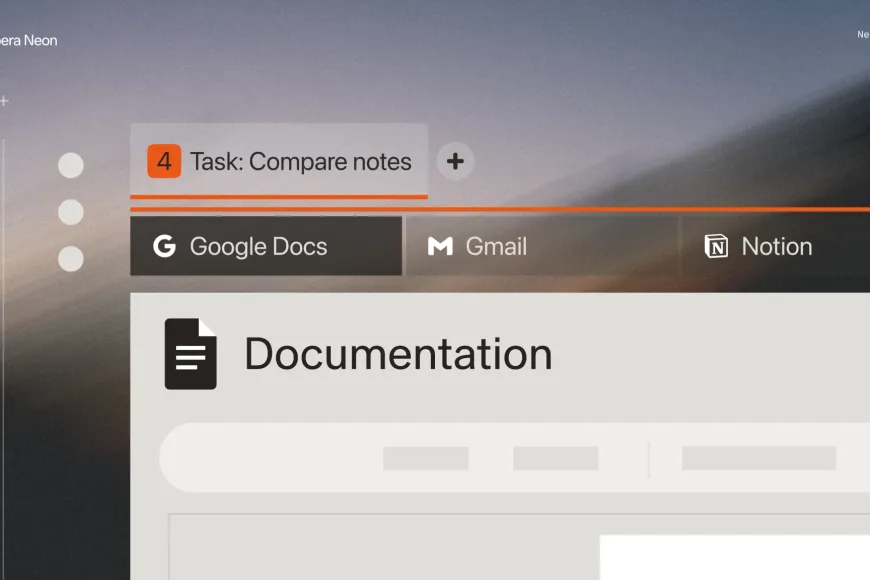Click the second gray toolbar placeholder
870x580 pixels.
(555, 458)
